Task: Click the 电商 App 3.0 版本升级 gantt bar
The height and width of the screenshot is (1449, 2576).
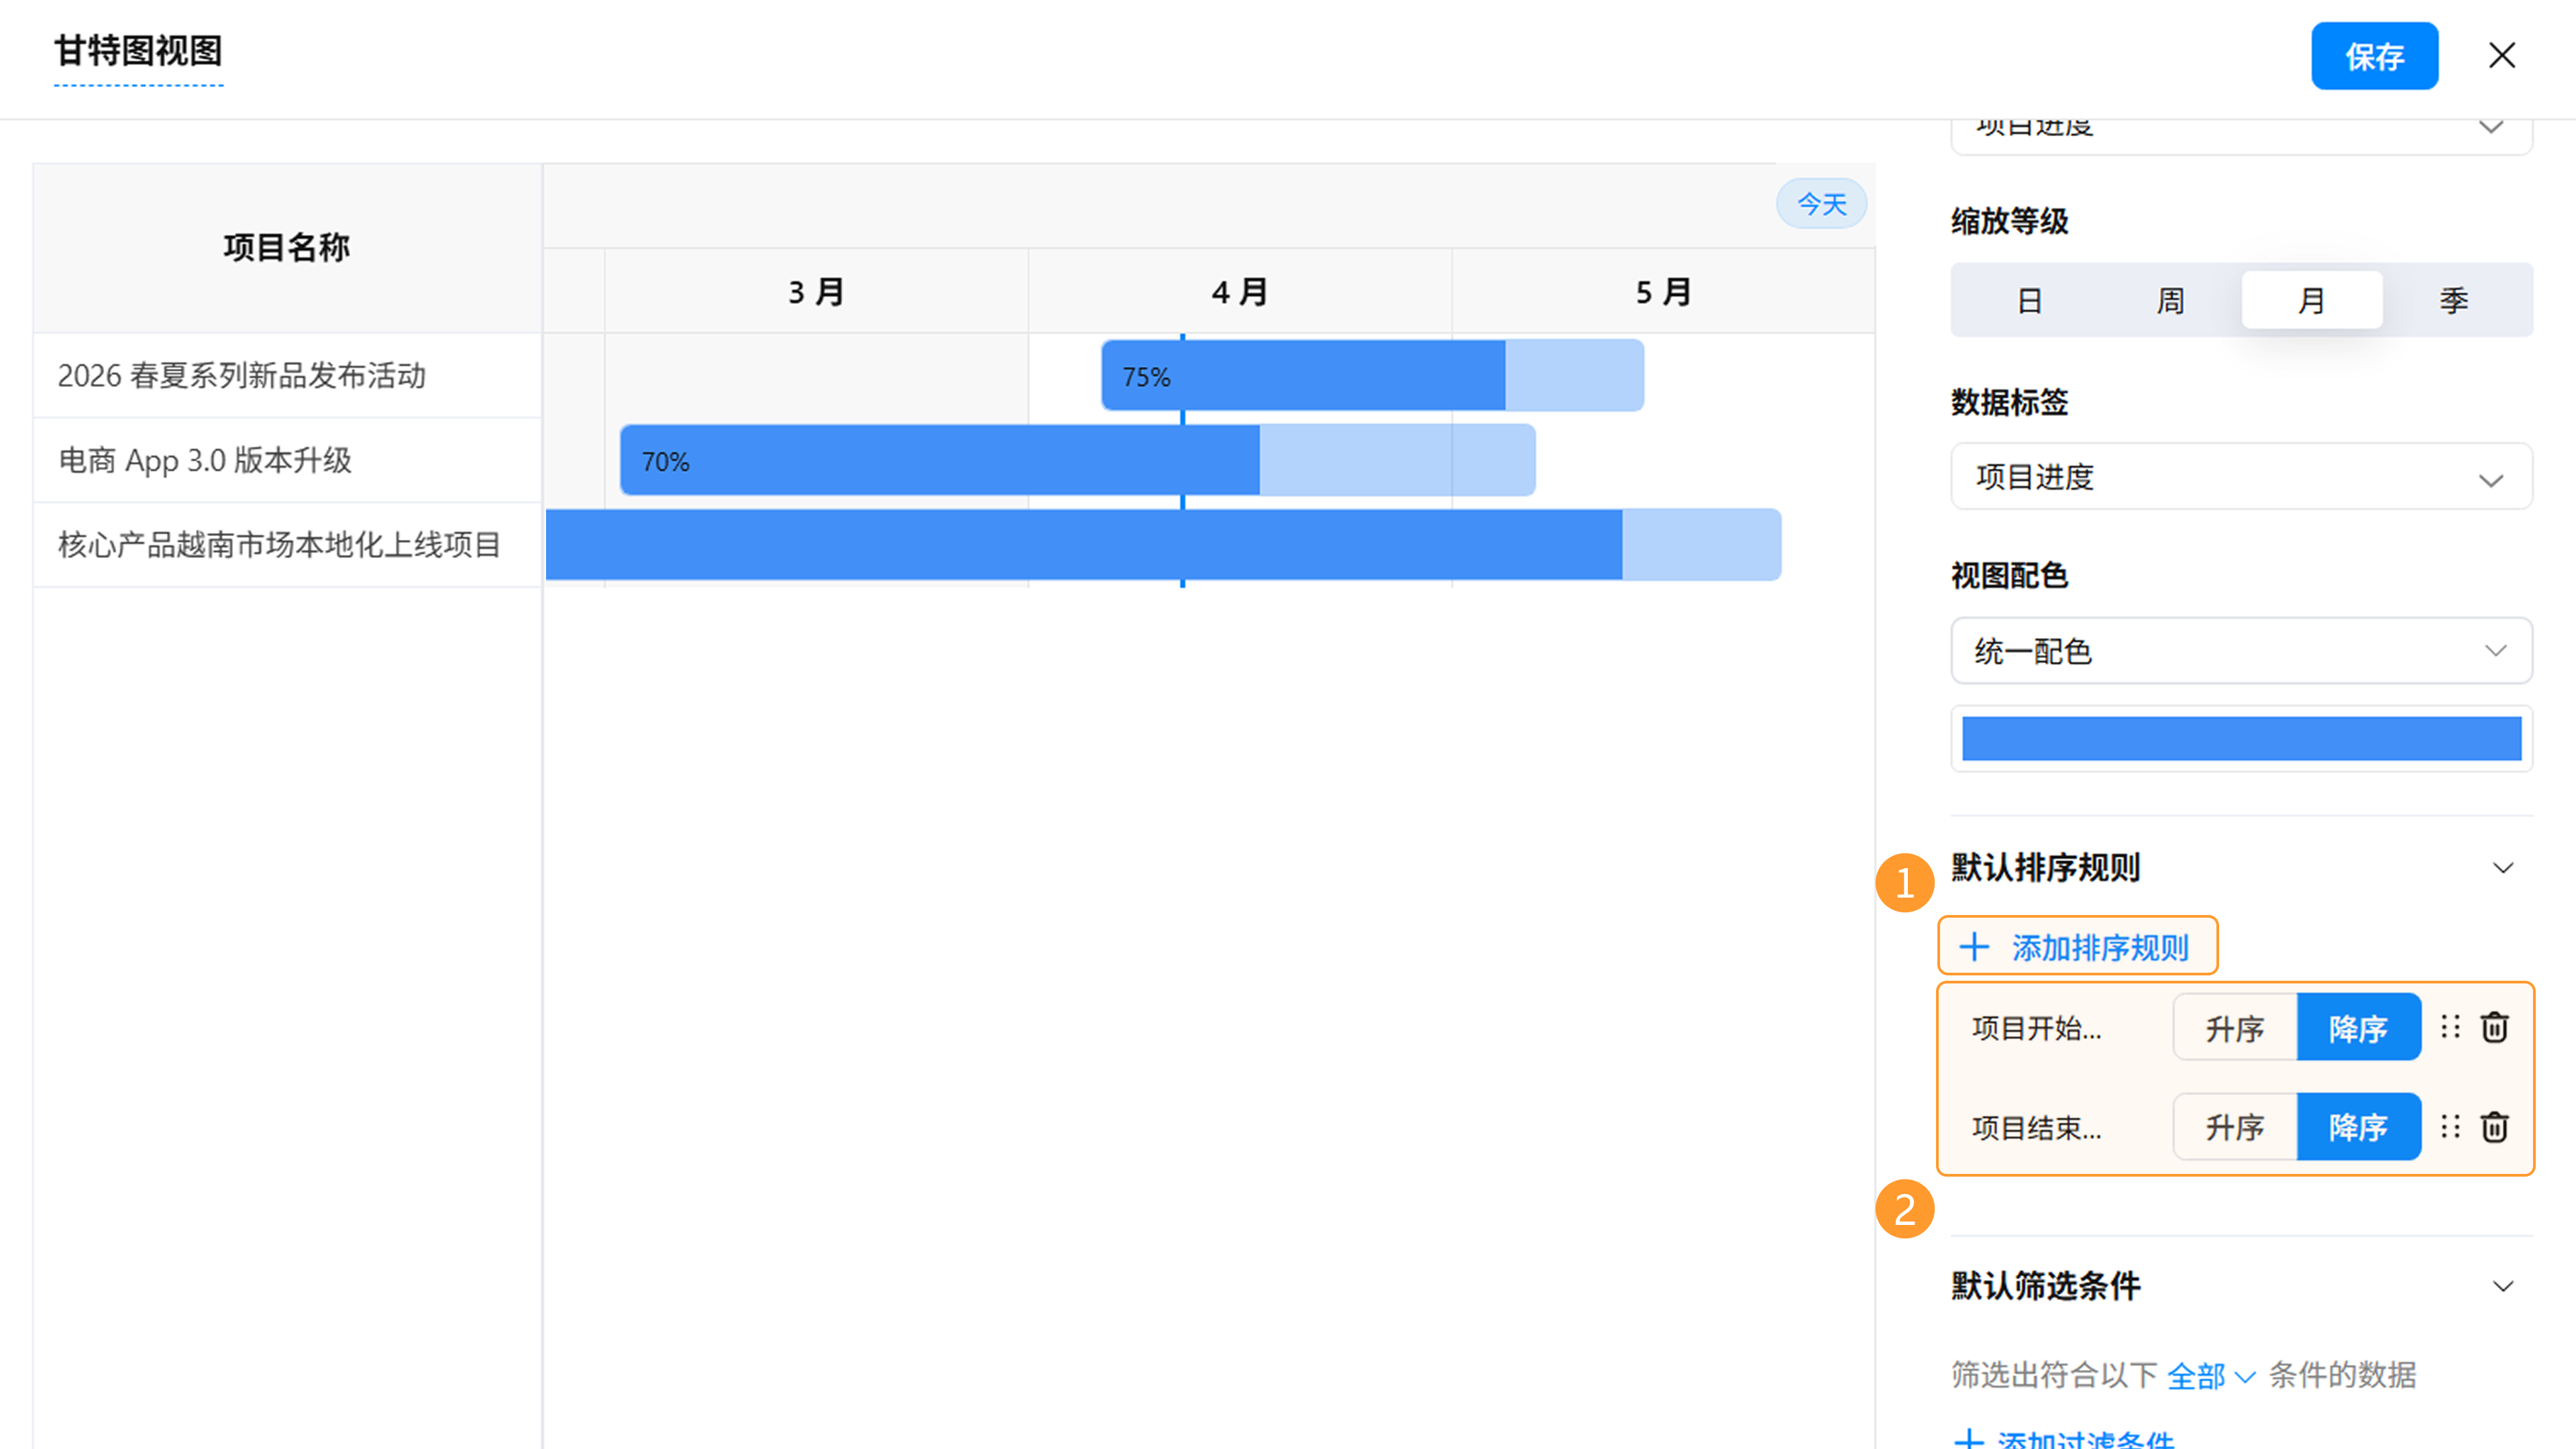Action: [x=1077, y=460]
